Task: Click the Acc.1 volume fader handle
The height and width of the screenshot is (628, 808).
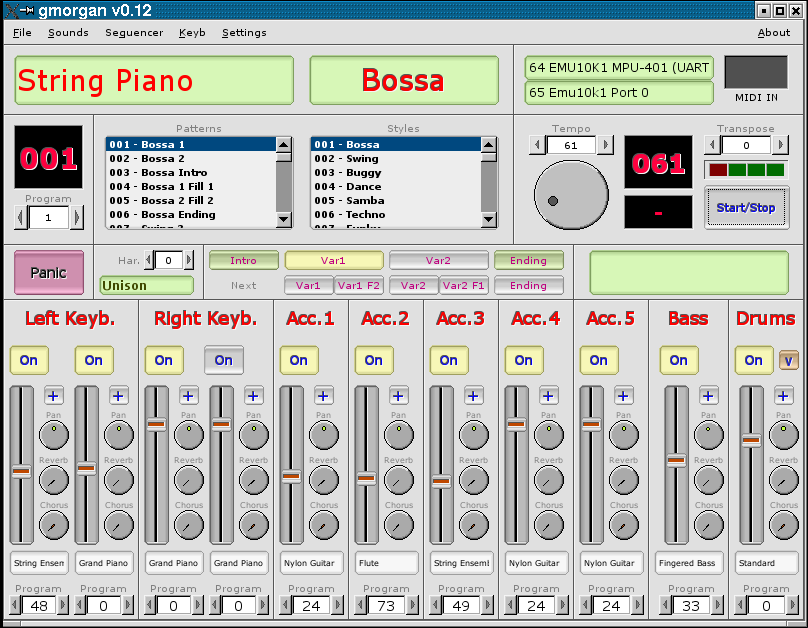Action: click(291, 476)
